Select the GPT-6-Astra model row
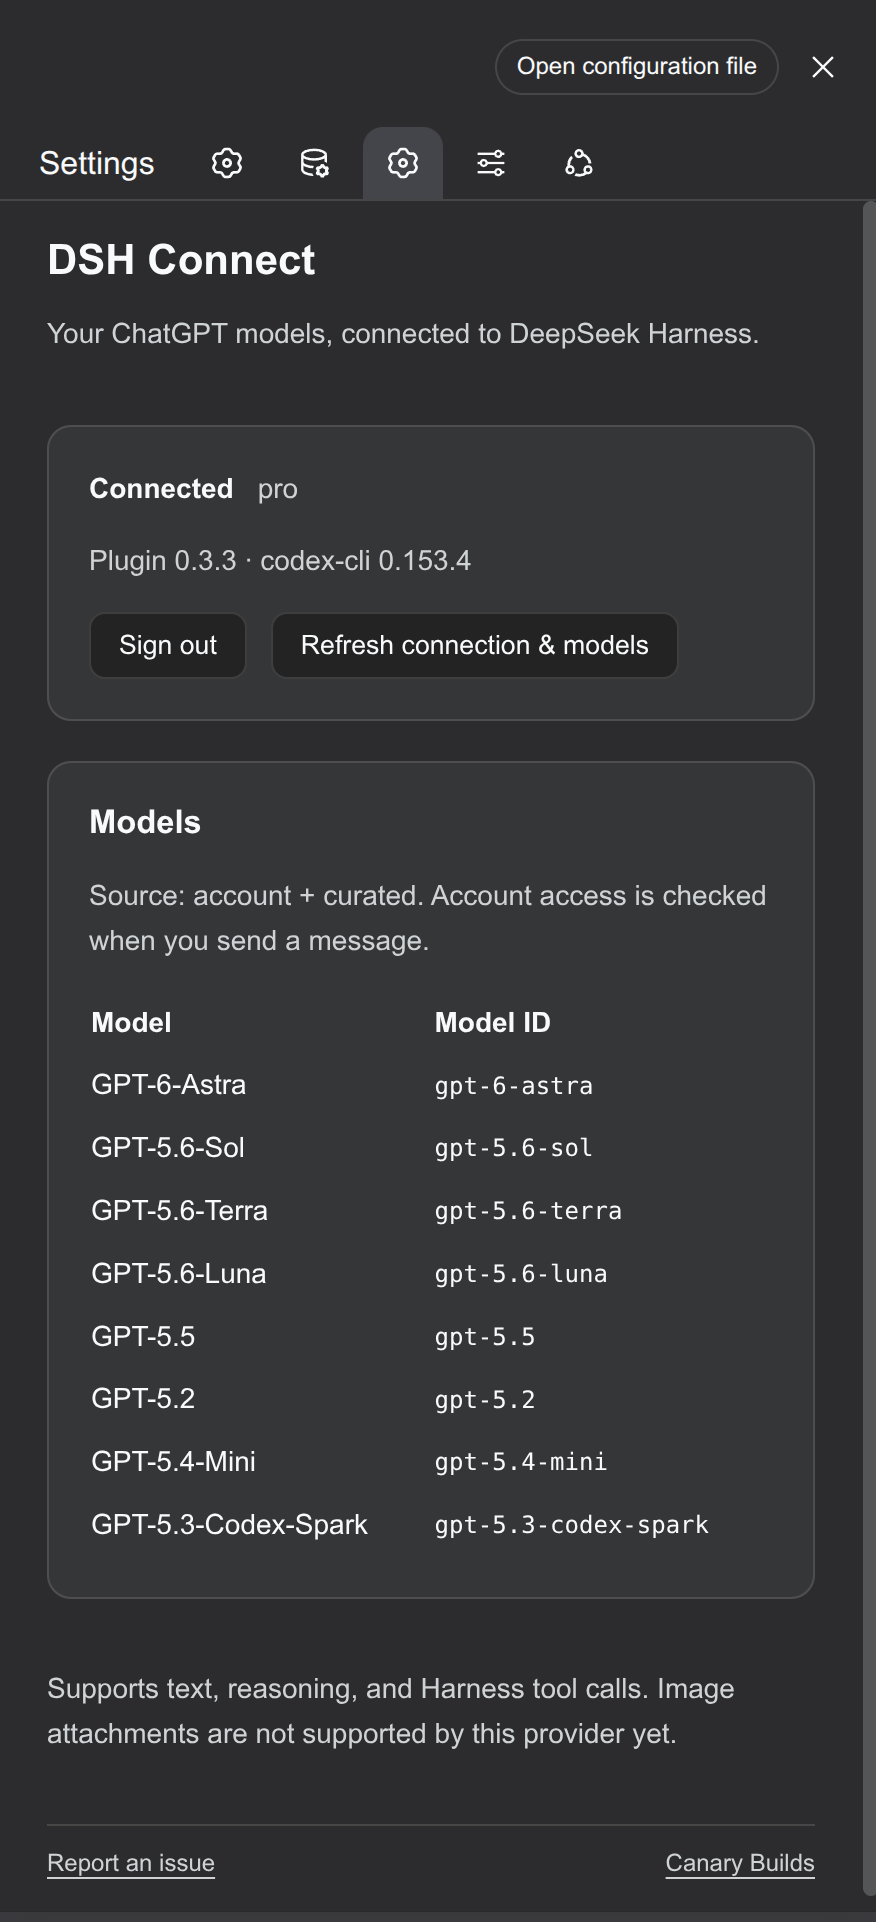Image resolution: width=876 pixels, height=1922 pixels. (x=431, y=1085)
